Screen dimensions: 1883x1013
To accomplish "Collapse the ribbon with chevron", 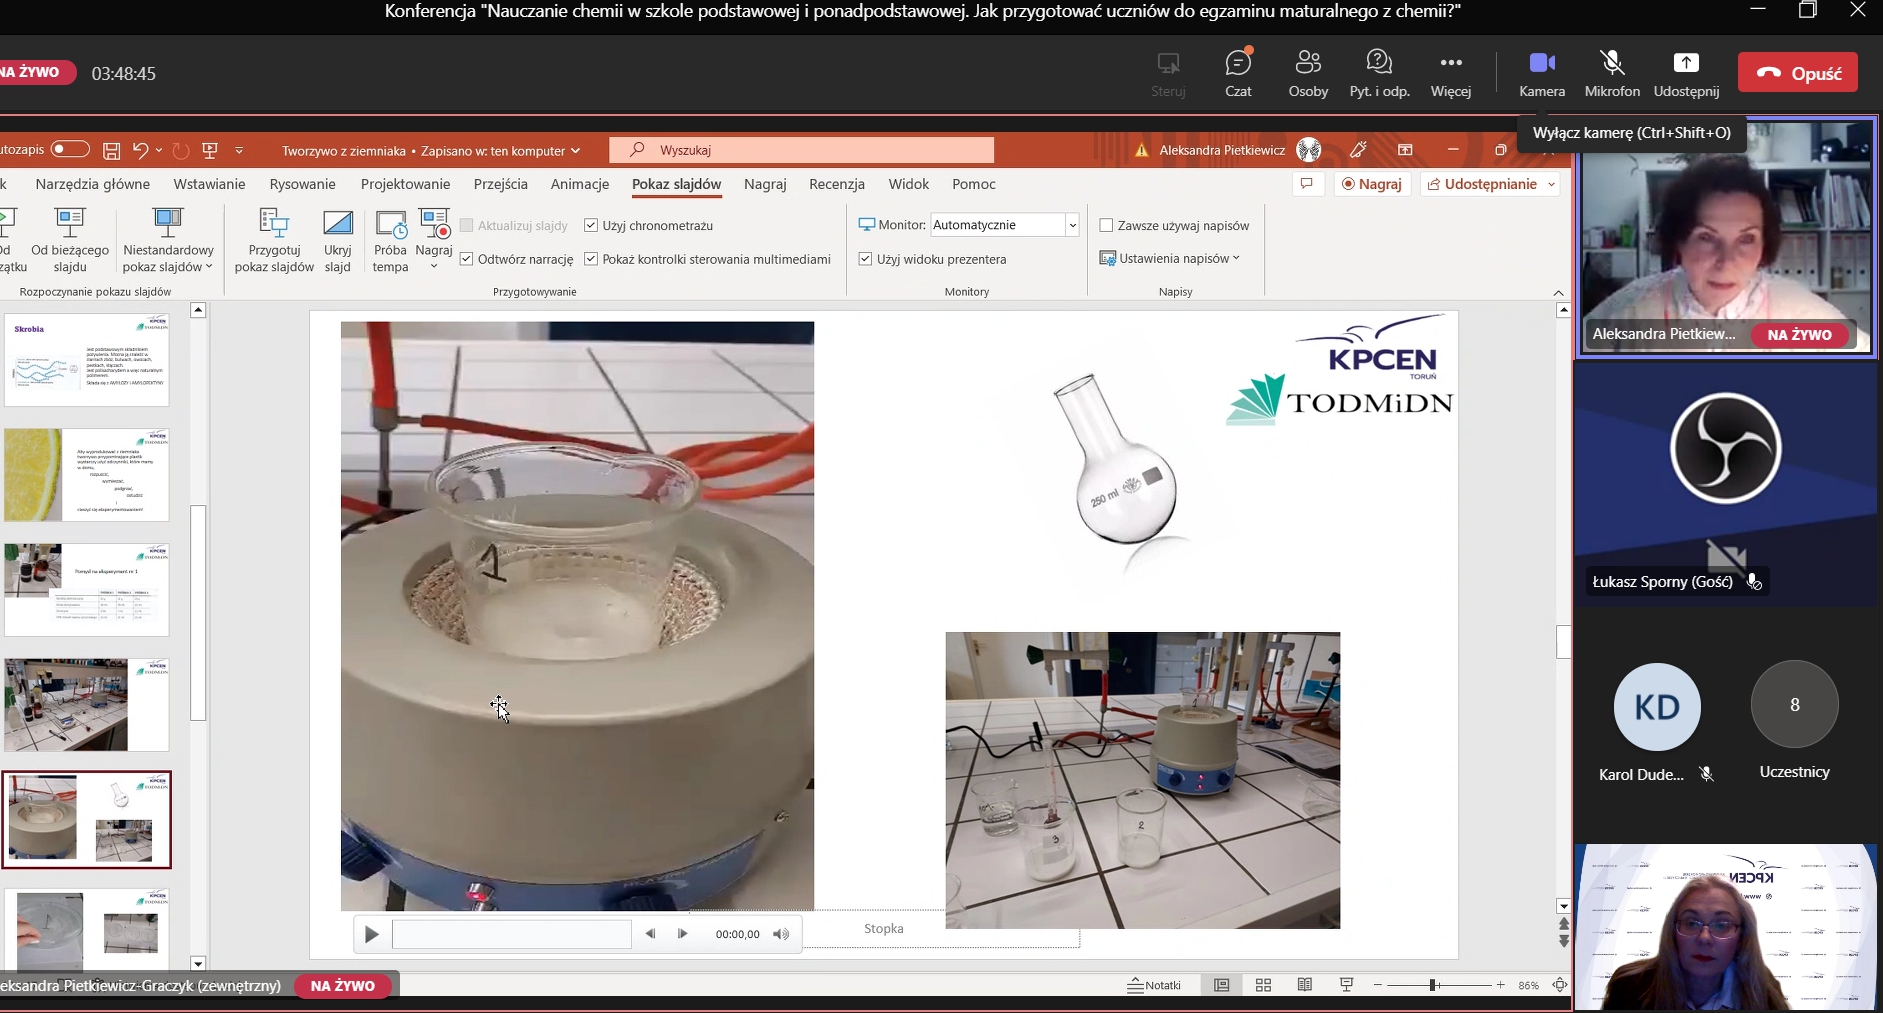I will point(1559,292).
